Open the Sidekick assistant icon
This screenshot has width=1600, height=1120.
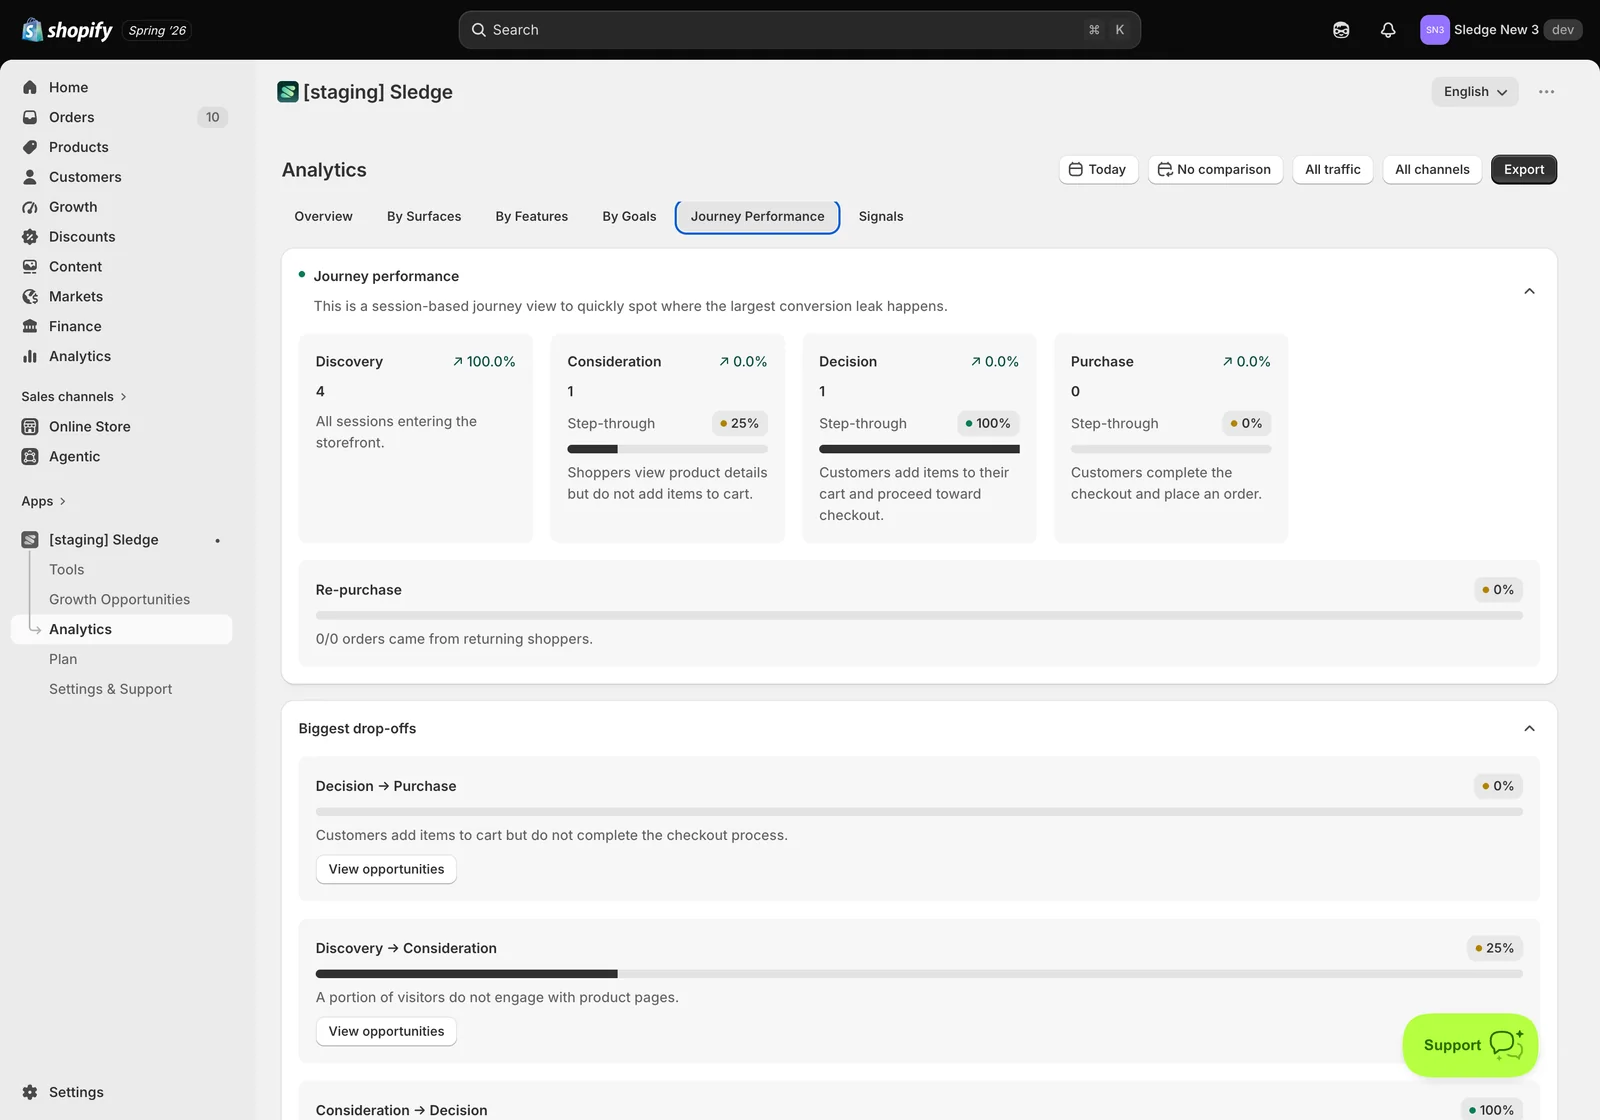pyautogui.click(x=1341, y=30)
